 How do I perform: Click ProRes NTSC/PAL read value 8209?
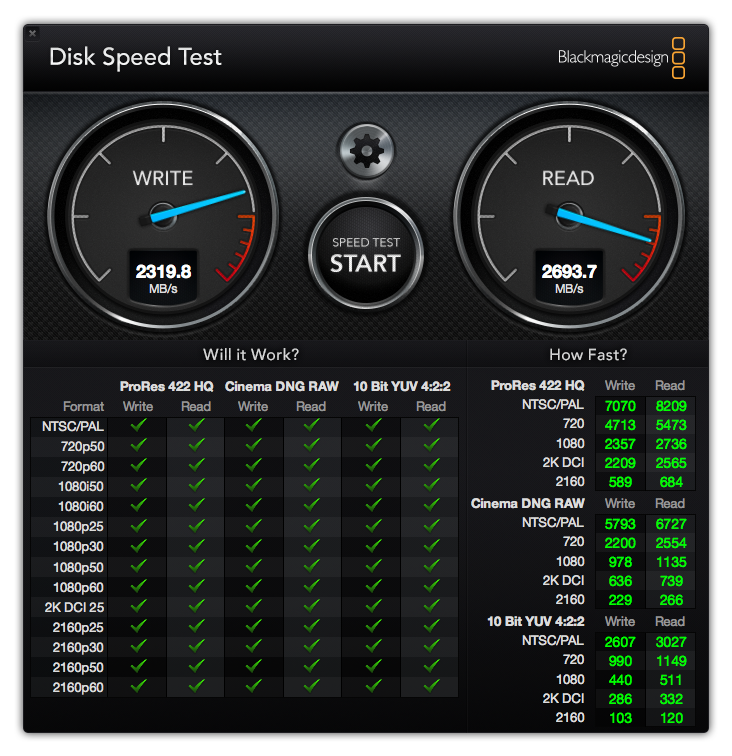click(x=671, y=406)
